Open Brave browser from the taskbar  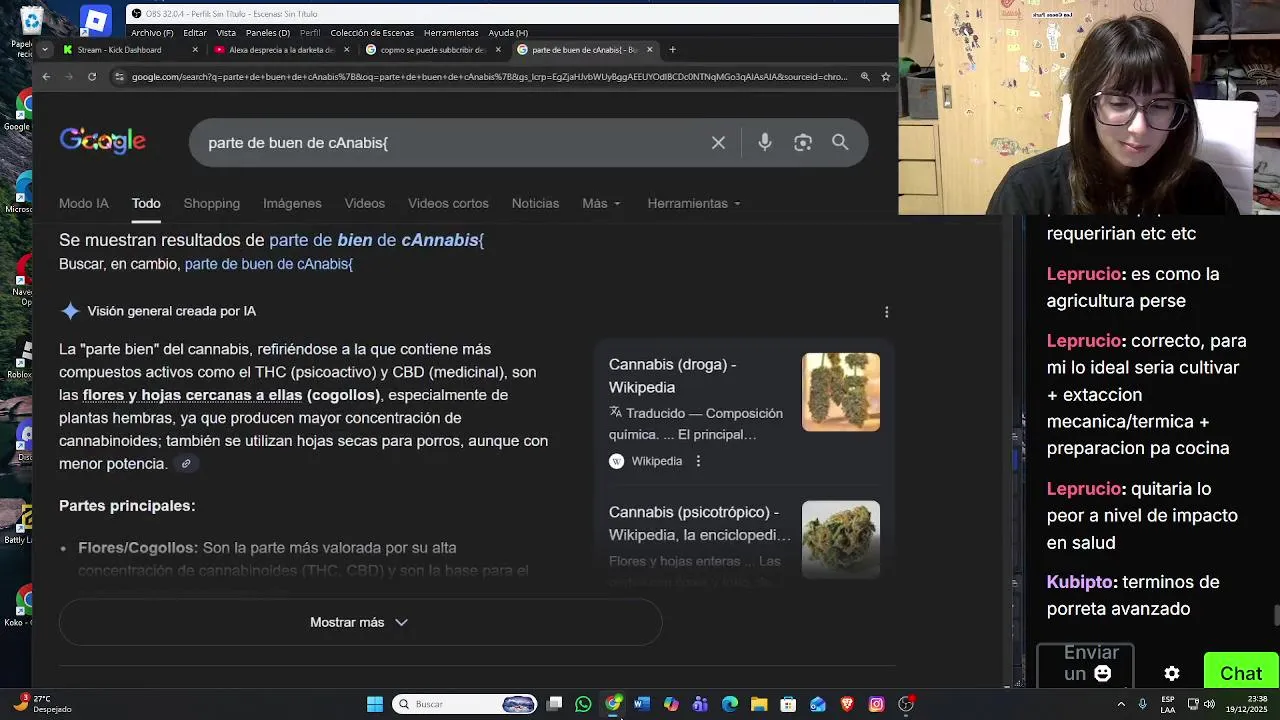click(x=847, y=704)
